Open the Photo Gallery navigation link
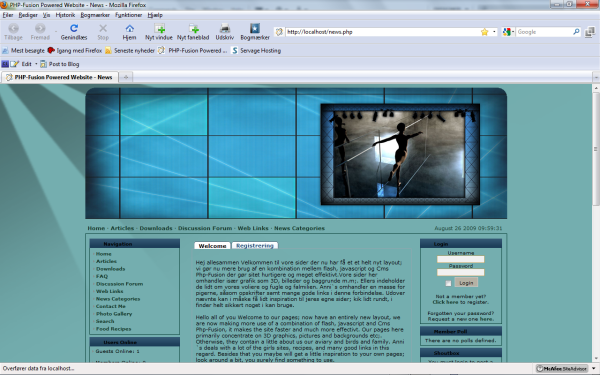The height and width of the screenshot is (375, 600). pyautogui.click(x=114, y=314)
